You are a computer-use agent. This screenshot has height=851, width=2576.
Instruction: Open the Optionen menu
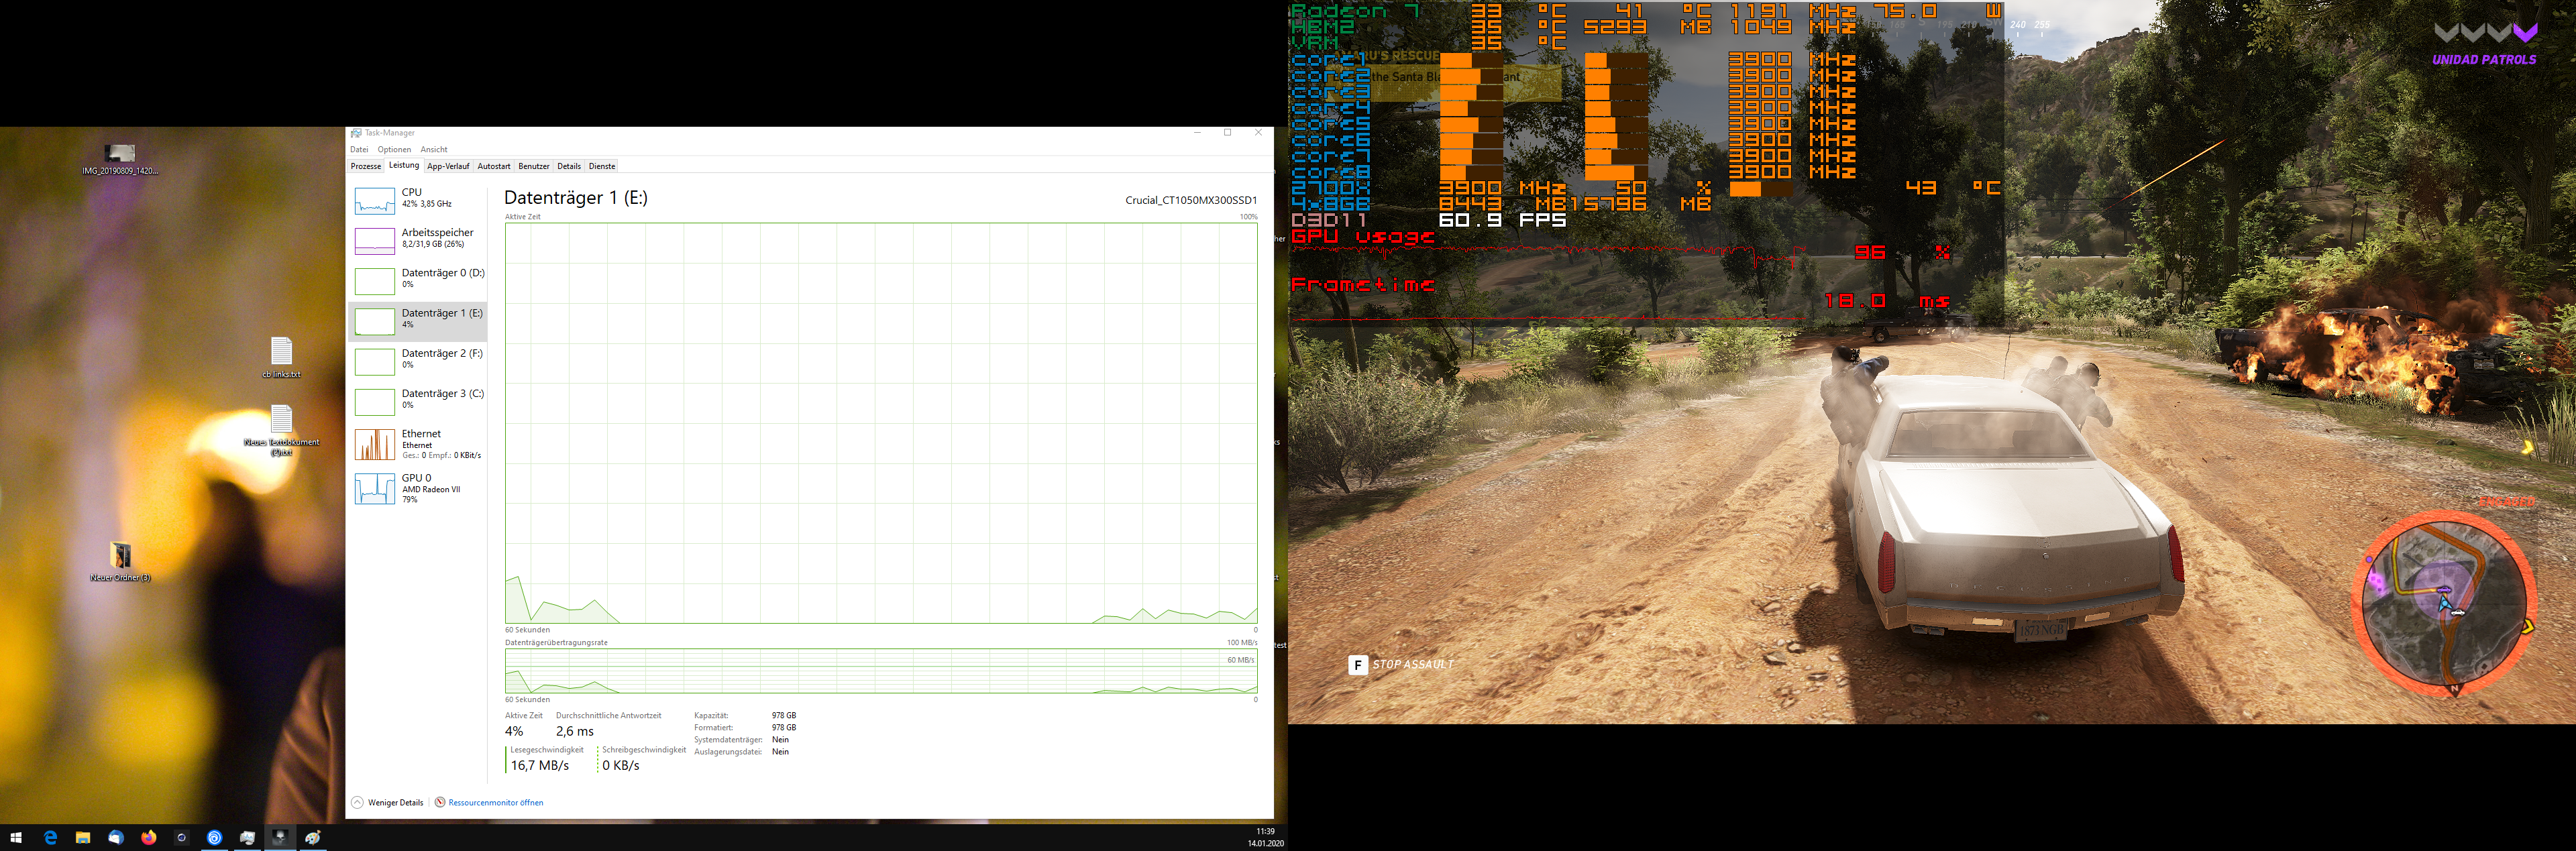394,149
